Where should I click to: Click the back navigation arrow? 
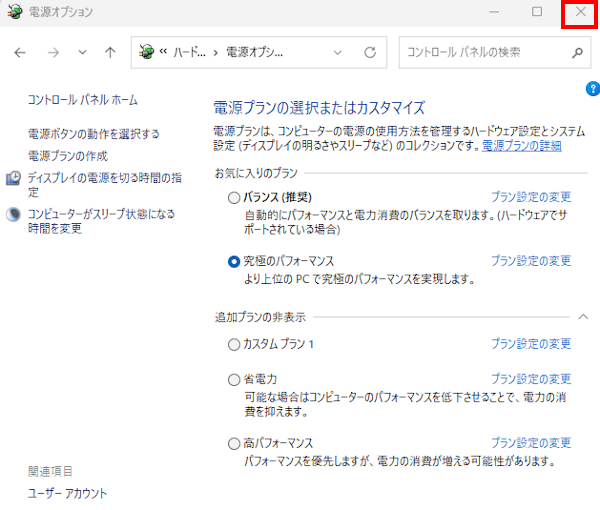pos(20,52)
